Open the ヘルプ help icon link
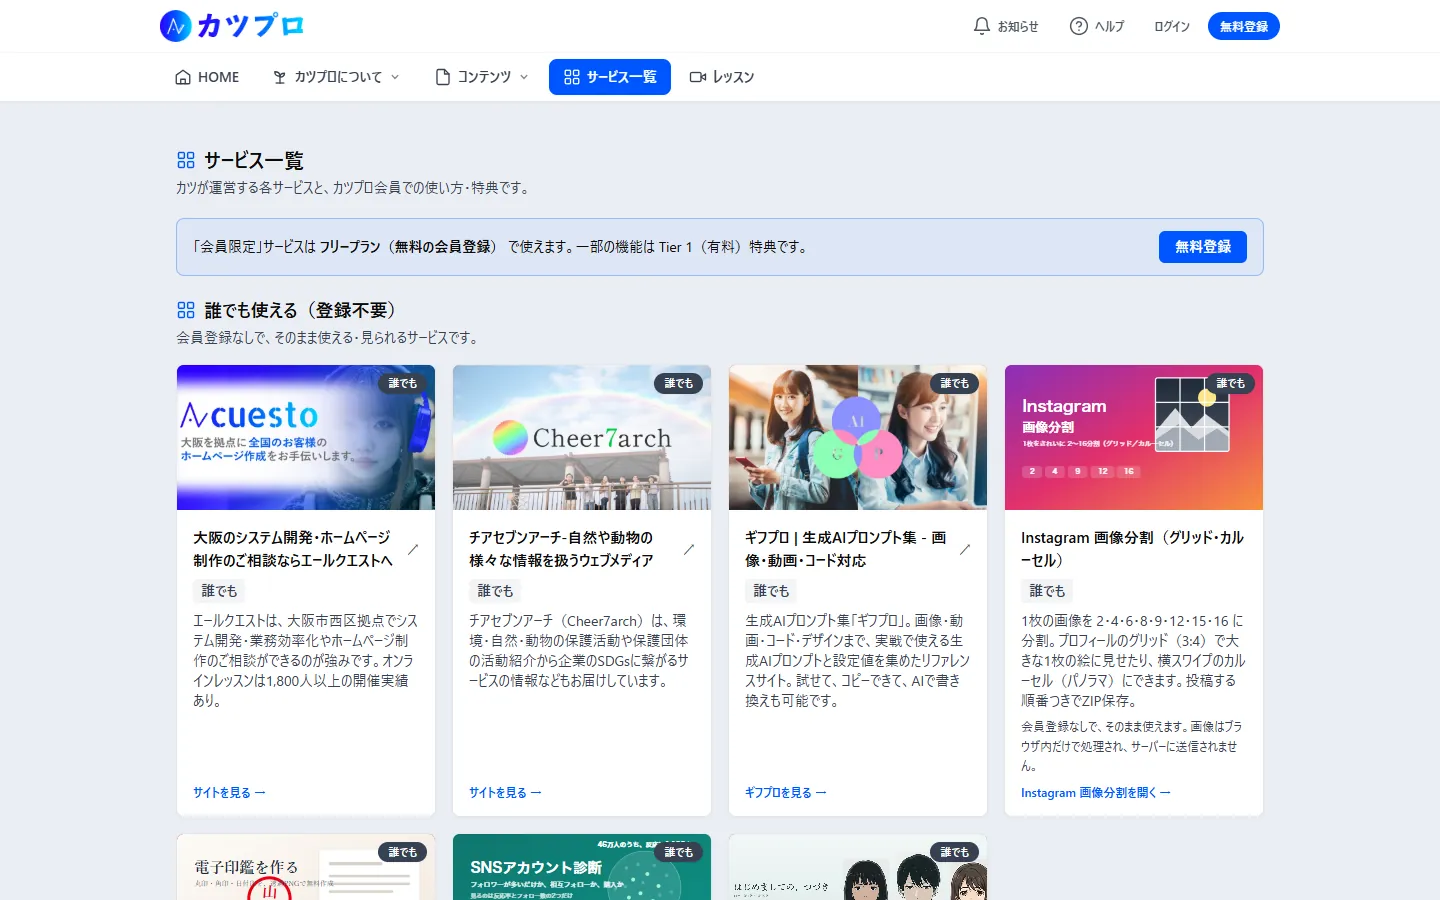The width and height of the screenshot is (1440, 900). pos(1097,26)
